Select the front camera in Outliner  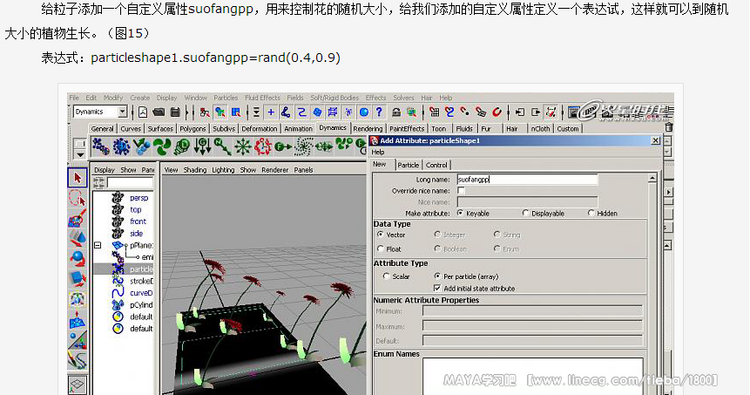(x=138, y=221)
